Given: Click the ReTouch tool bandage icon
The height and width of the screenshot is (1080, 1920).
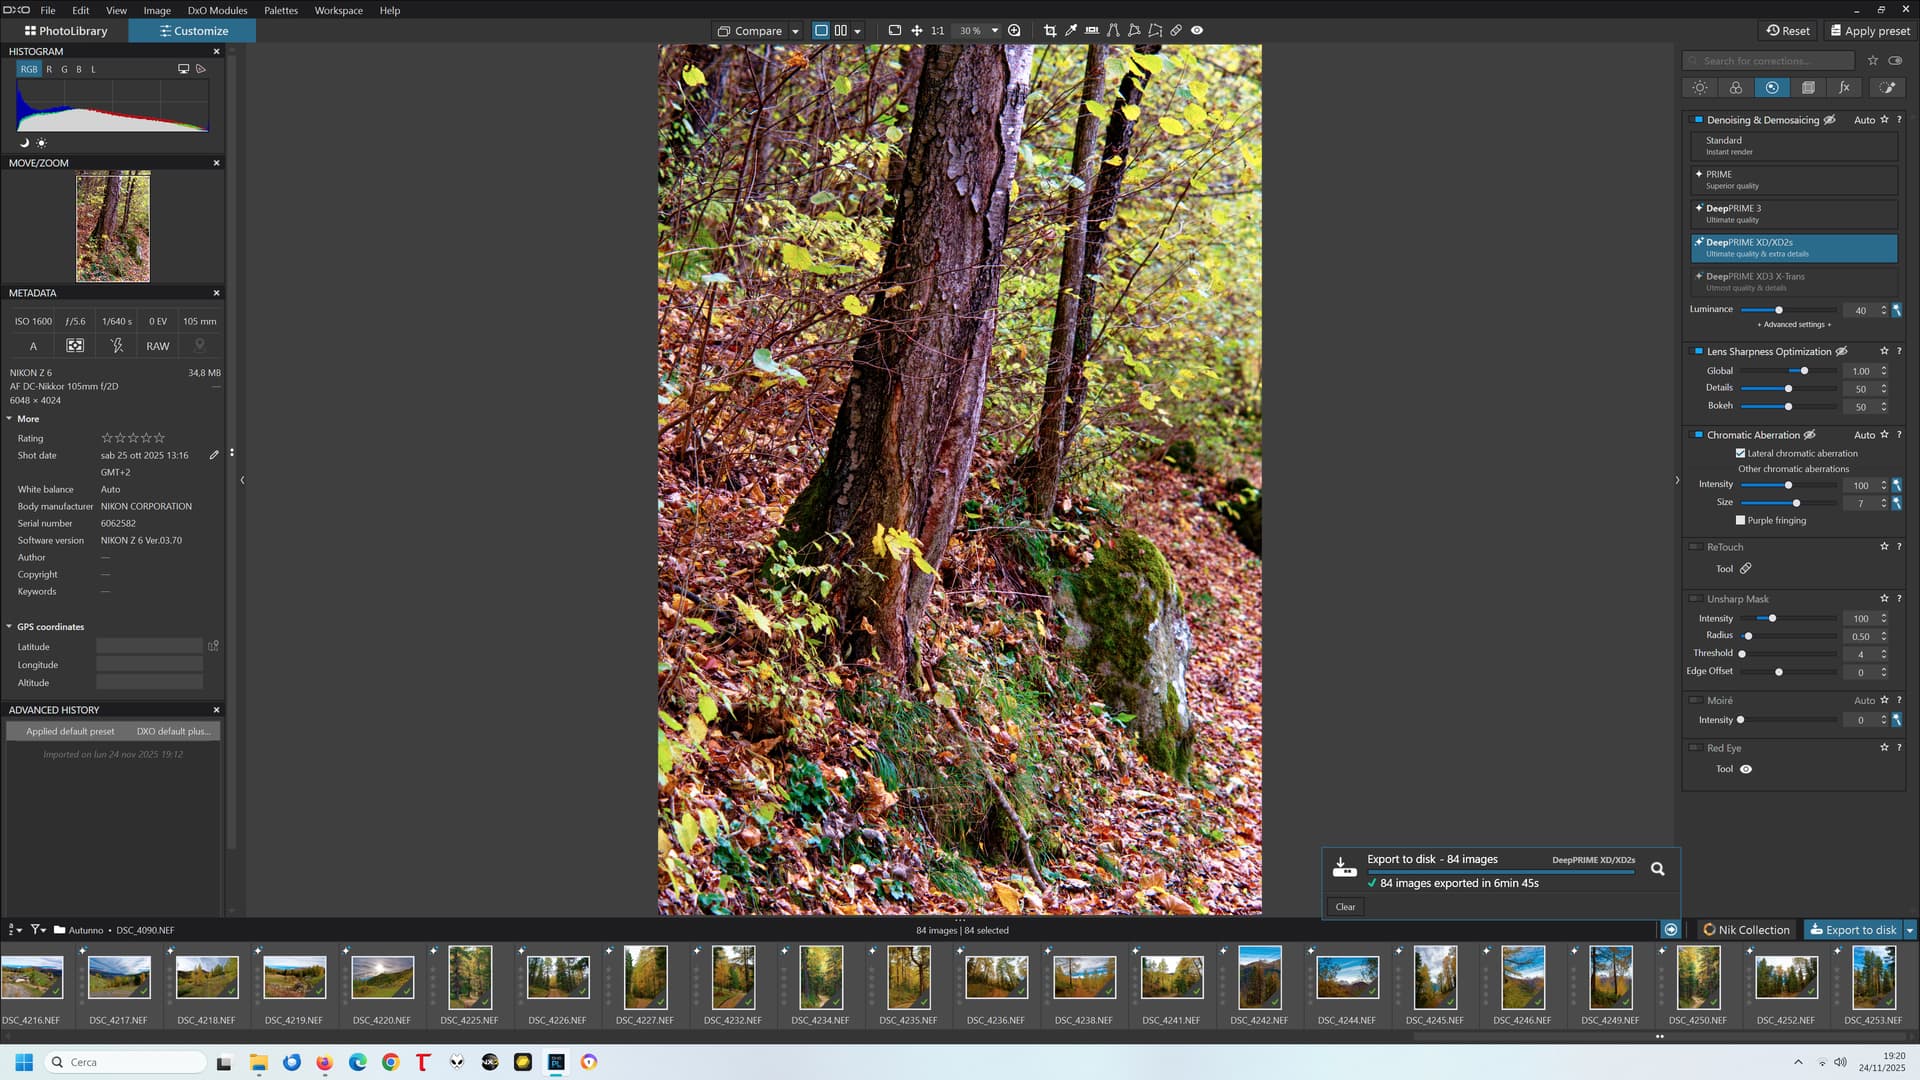Looking at the screenshot, I should pos(1745,569).
